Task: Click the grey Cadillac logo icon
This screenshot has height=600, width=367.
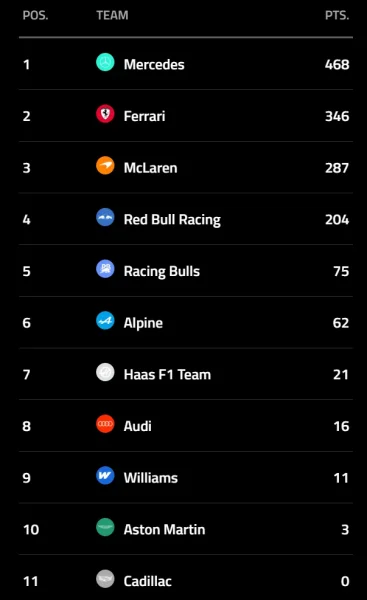Action: [x=105, y=579]
